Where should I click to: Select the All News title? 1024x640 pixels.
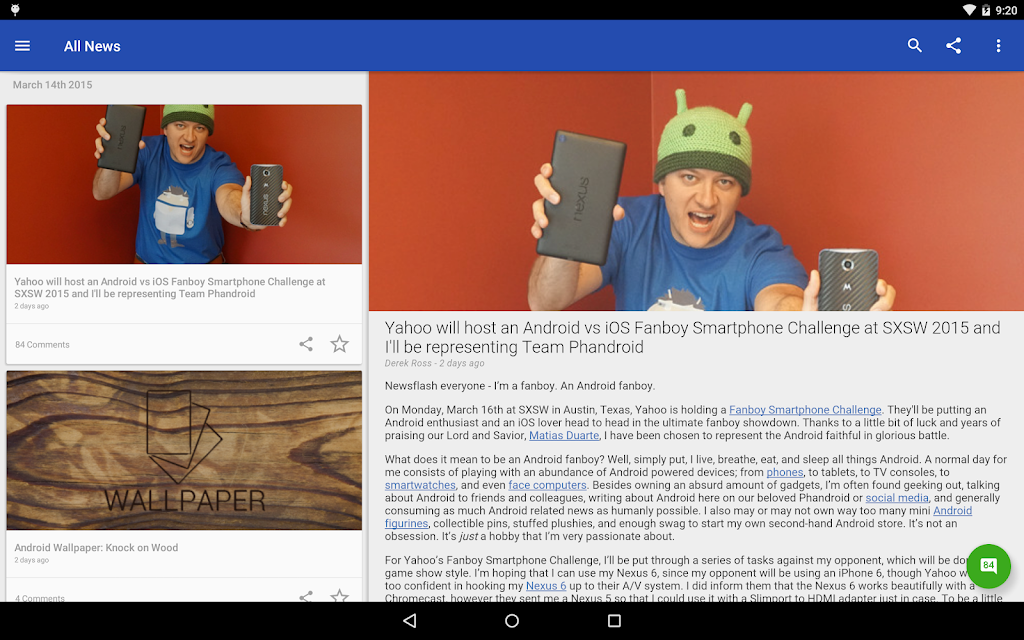click(x=92, y=46)
